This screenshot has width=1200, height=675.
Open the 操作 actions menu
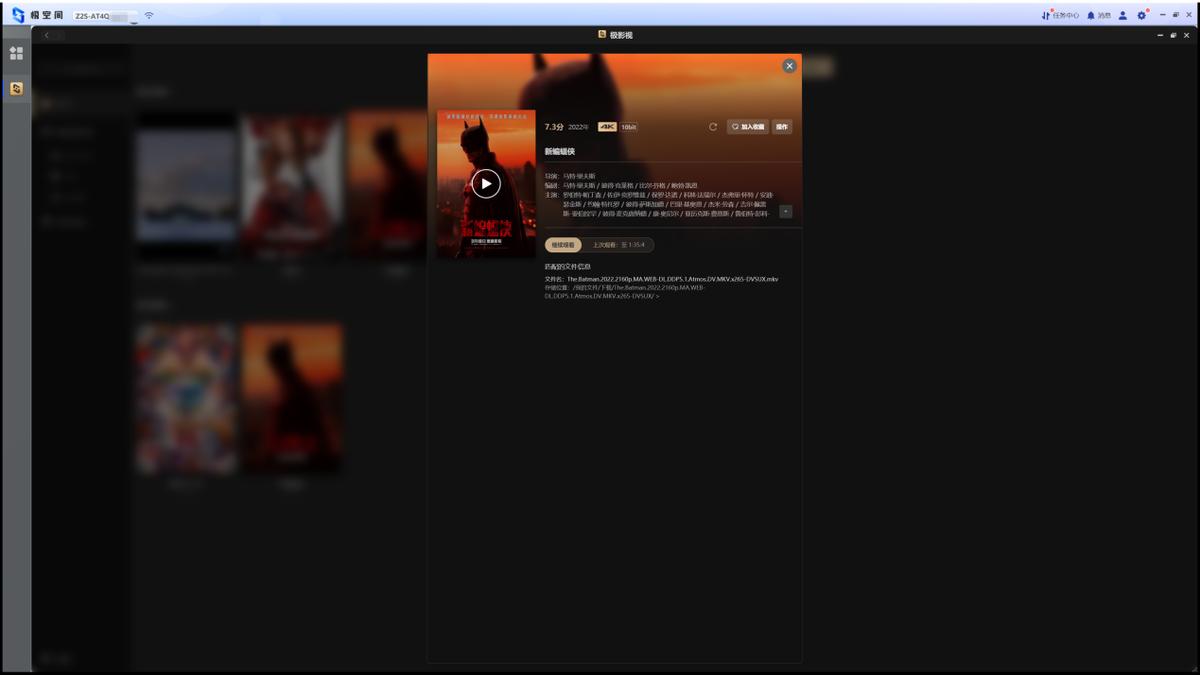coord(782,127)
